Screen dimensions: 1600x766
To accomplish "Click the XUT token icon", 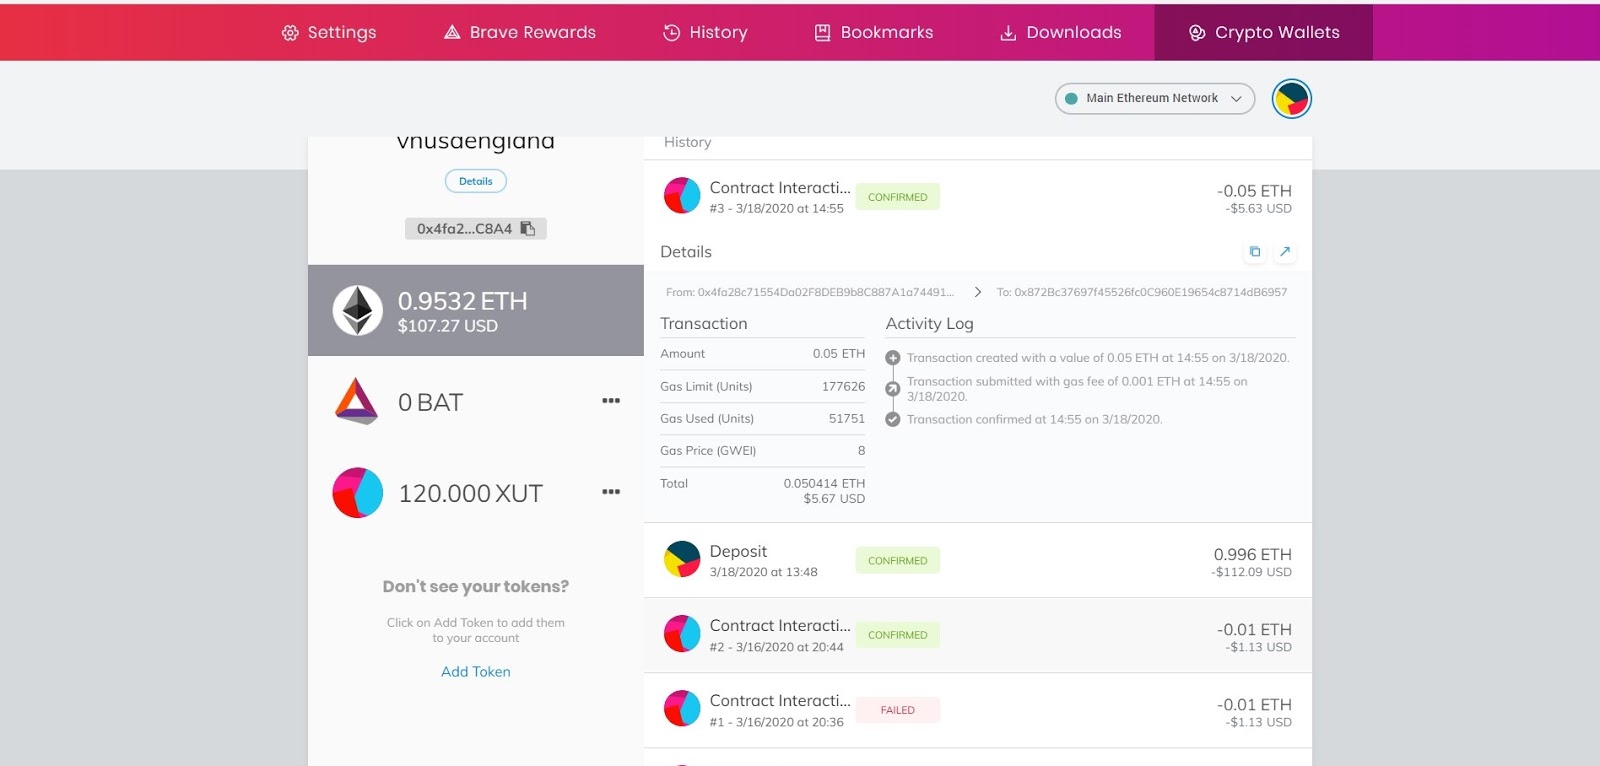I will pyautogui.click(x=358, y=493).
